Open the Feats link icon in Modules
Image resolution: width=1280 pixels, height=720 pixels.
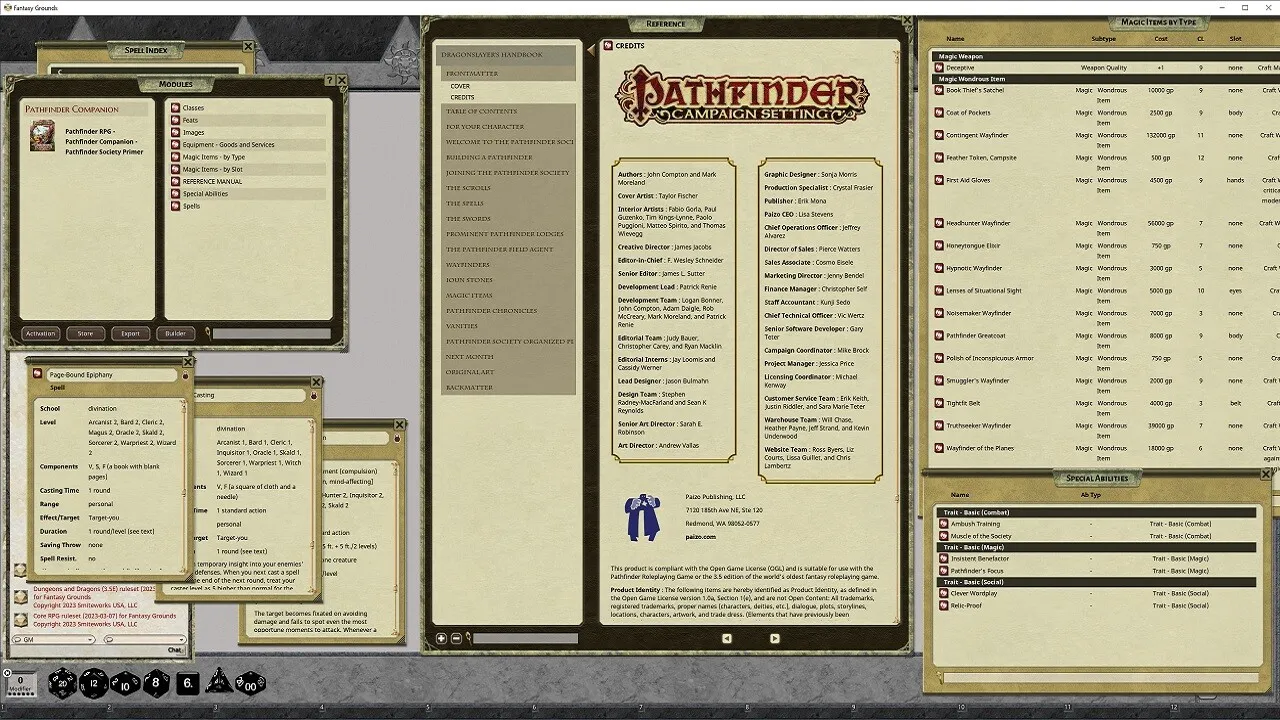point(175,120)
